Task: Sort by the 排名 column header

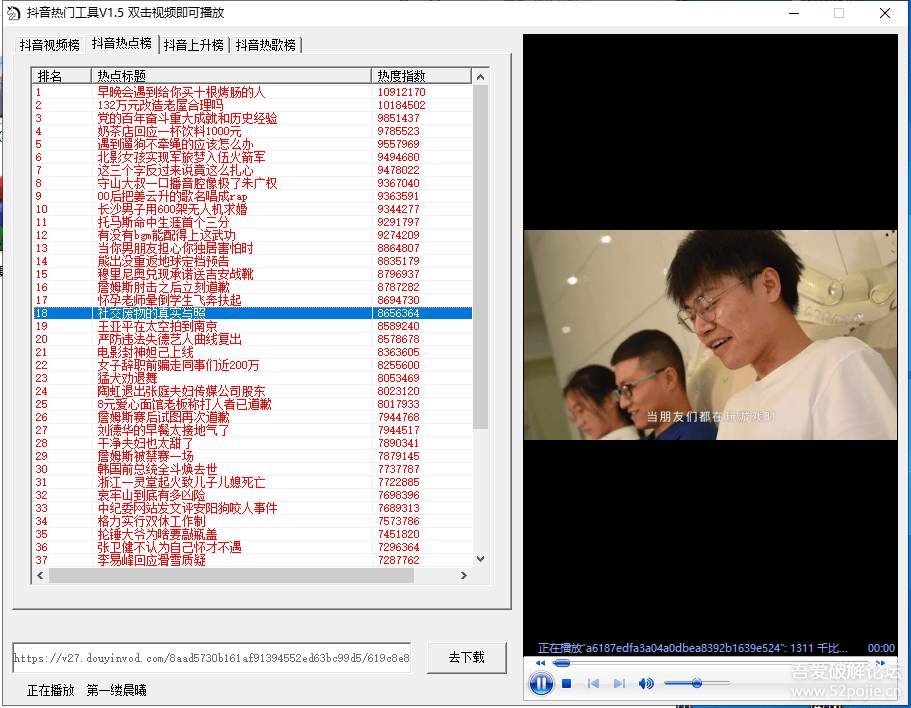Action: (x=62, y=76)
